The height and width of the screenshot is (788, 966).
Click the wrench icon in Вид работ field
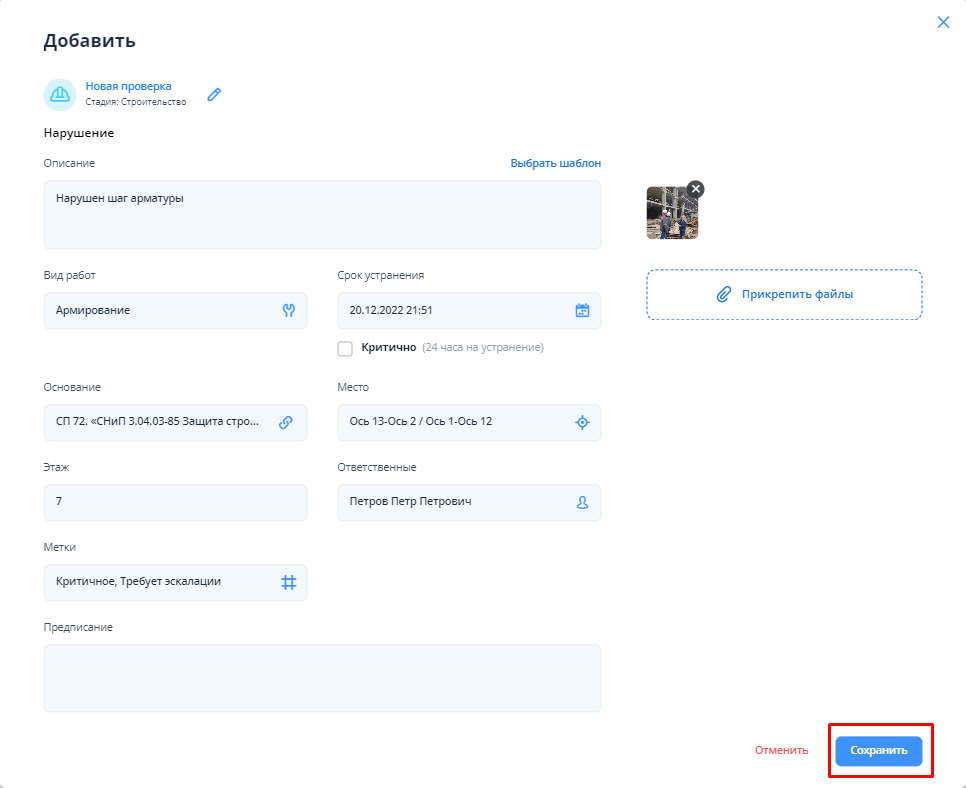(x=289, y=310)
